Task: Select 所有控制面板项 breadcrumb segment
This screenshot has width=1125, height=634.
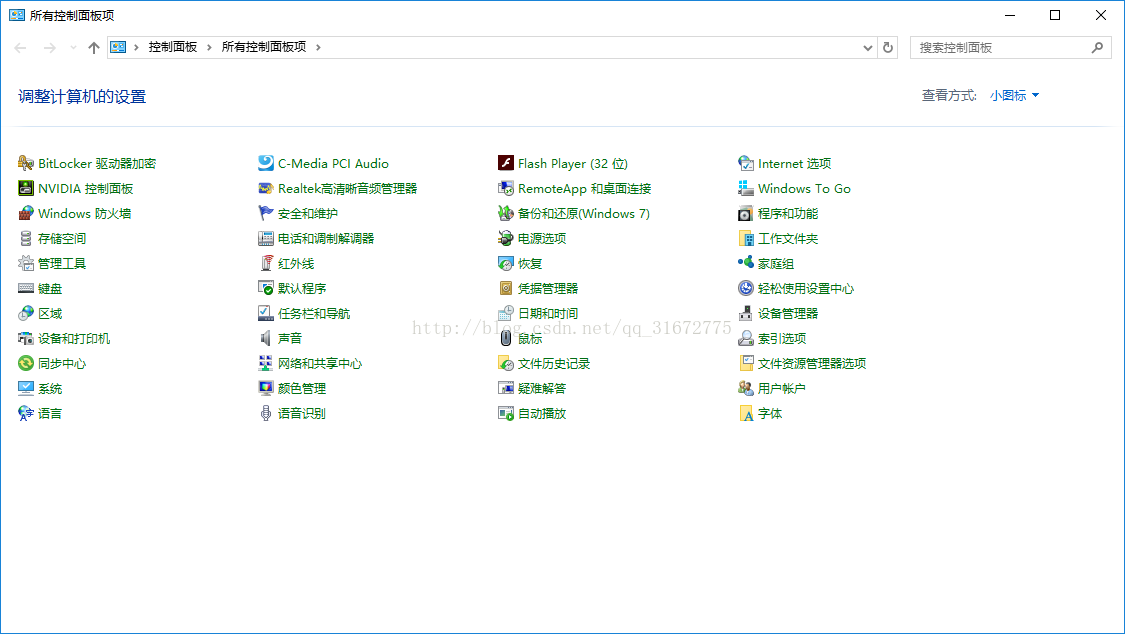Action: [x=264, y=47]
